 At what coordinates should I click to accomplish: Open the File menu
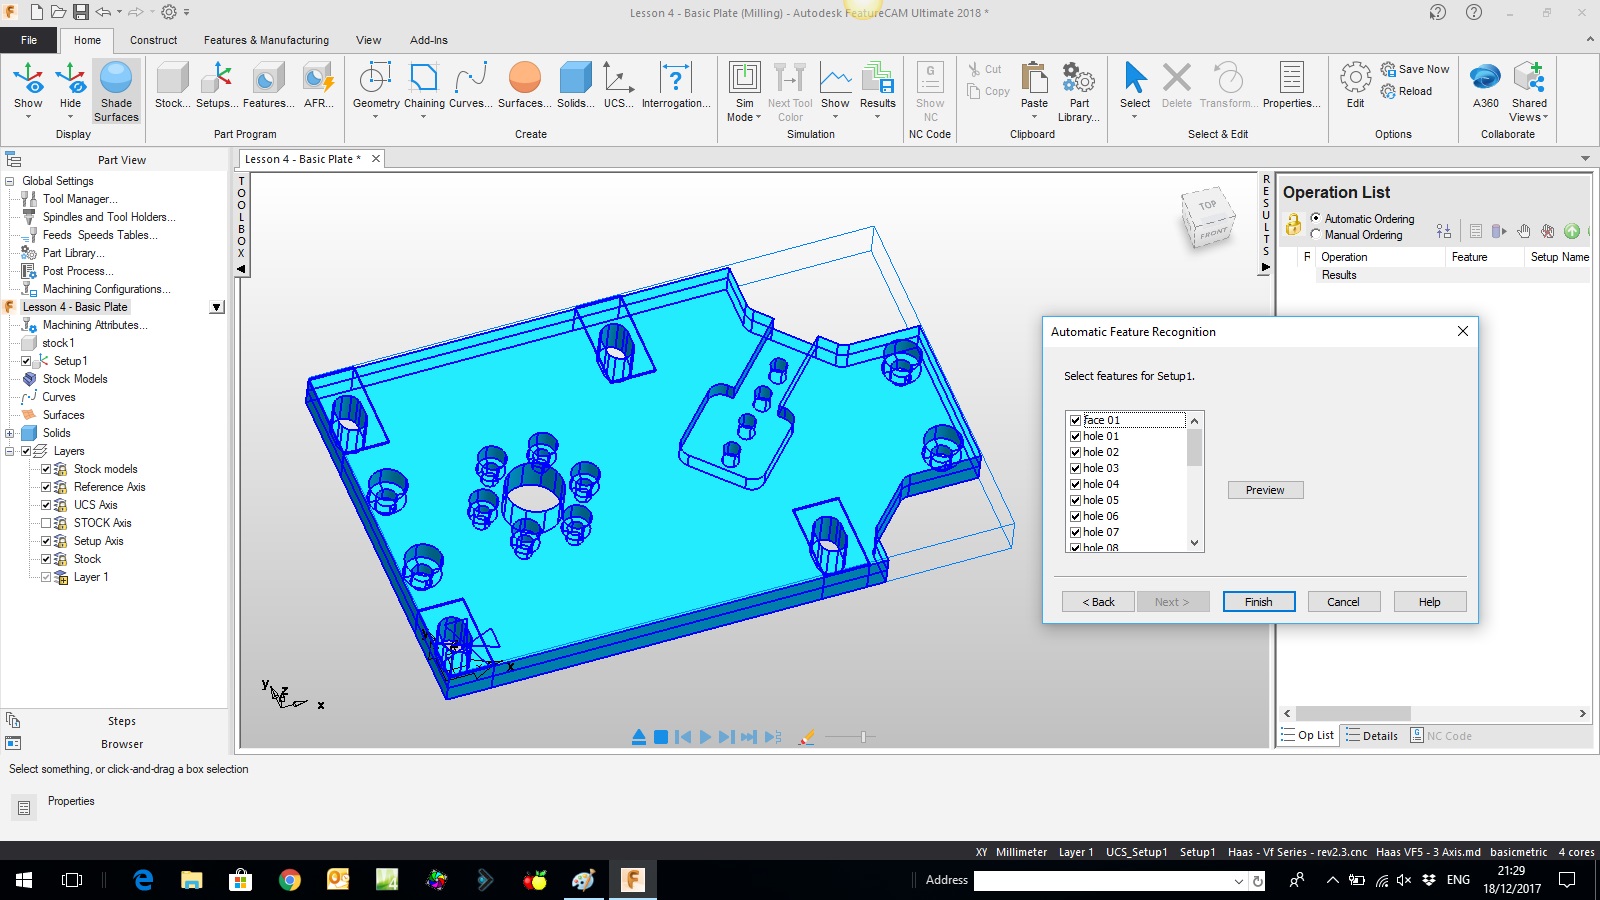pyautogui.click(x=29, y=40)
